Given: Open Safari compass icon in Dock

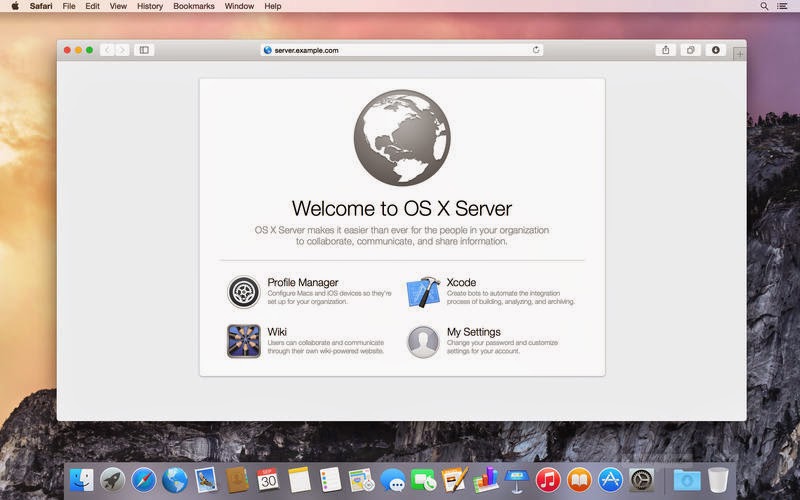Looking at the screenshot, I should [x=143, y=480].
